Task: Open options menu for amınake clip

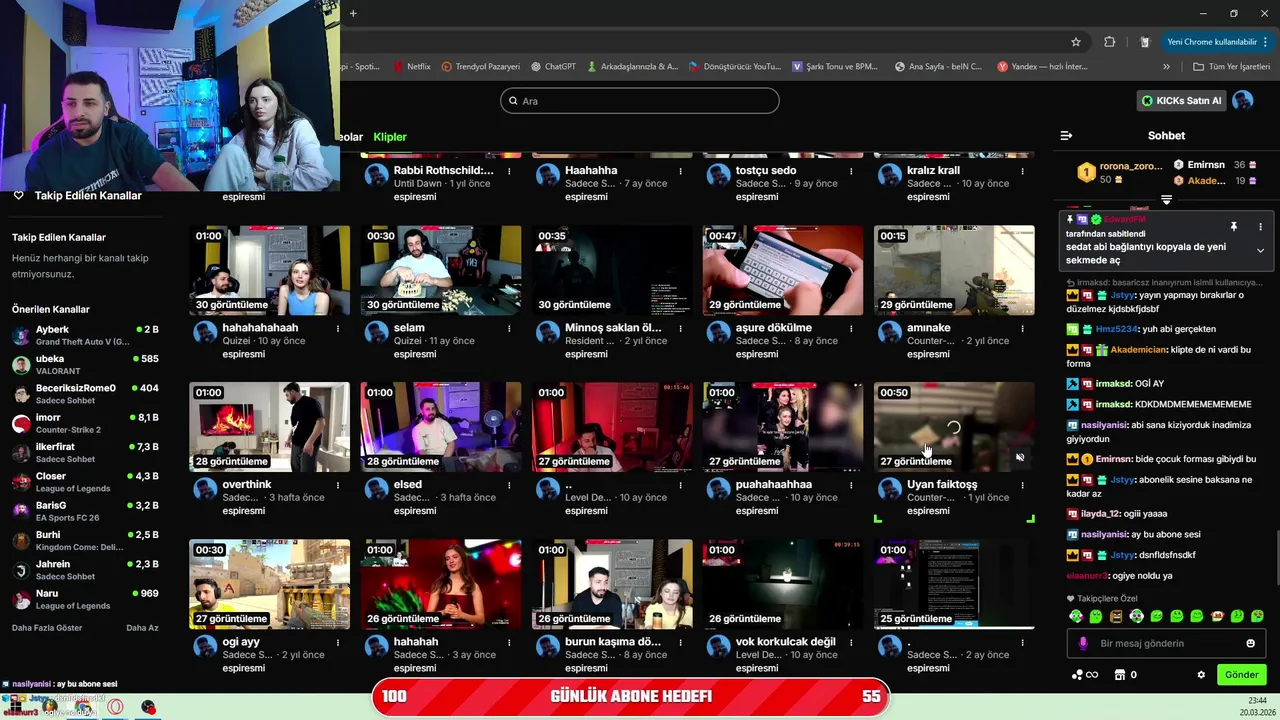Action: coord(1022,328)
